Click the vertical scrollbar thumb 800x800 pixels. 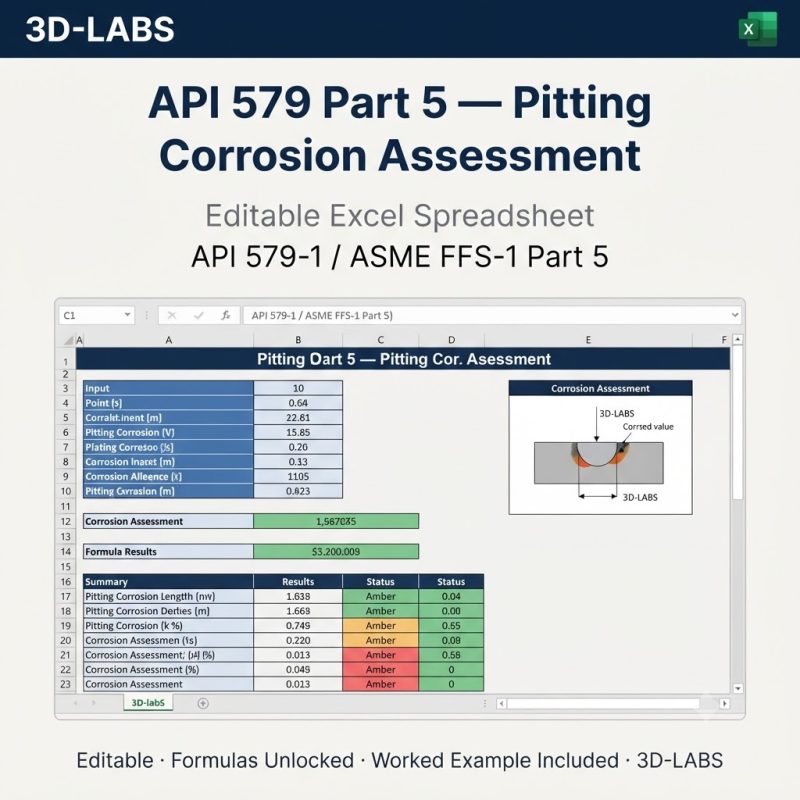pos(738,423)
